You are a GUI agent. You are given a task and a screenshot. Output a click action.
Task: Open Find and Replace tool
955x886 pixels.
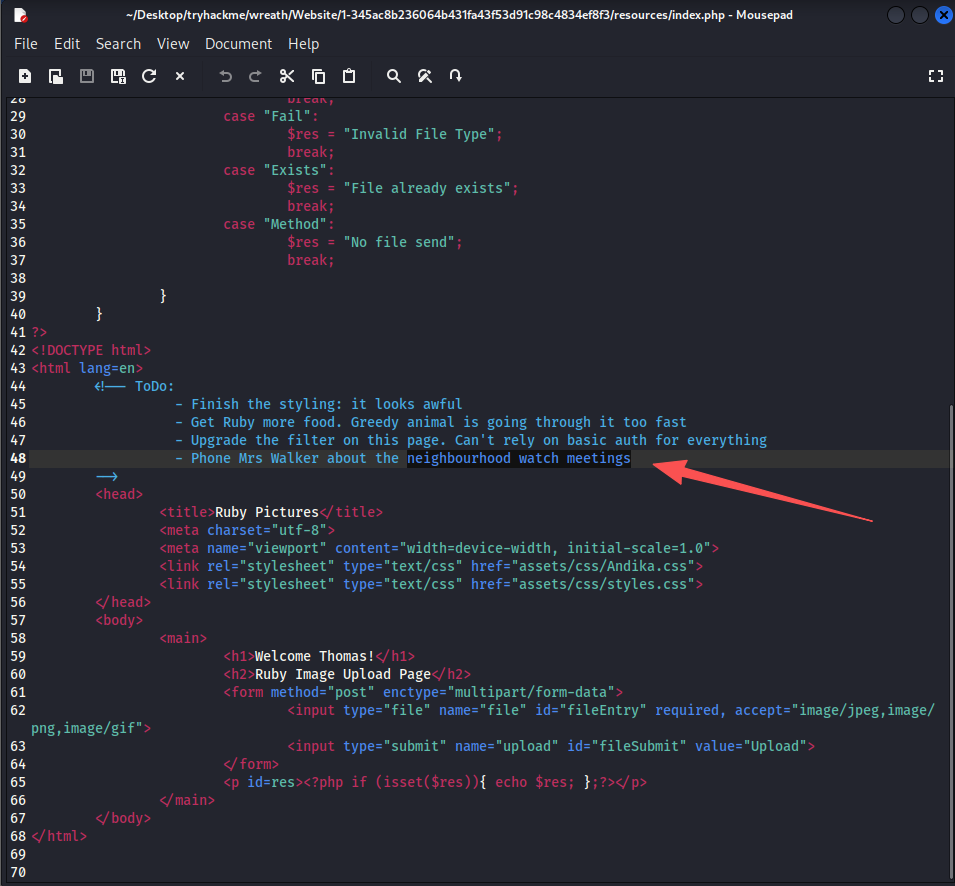pyautogui.click(x=425, y=76)
